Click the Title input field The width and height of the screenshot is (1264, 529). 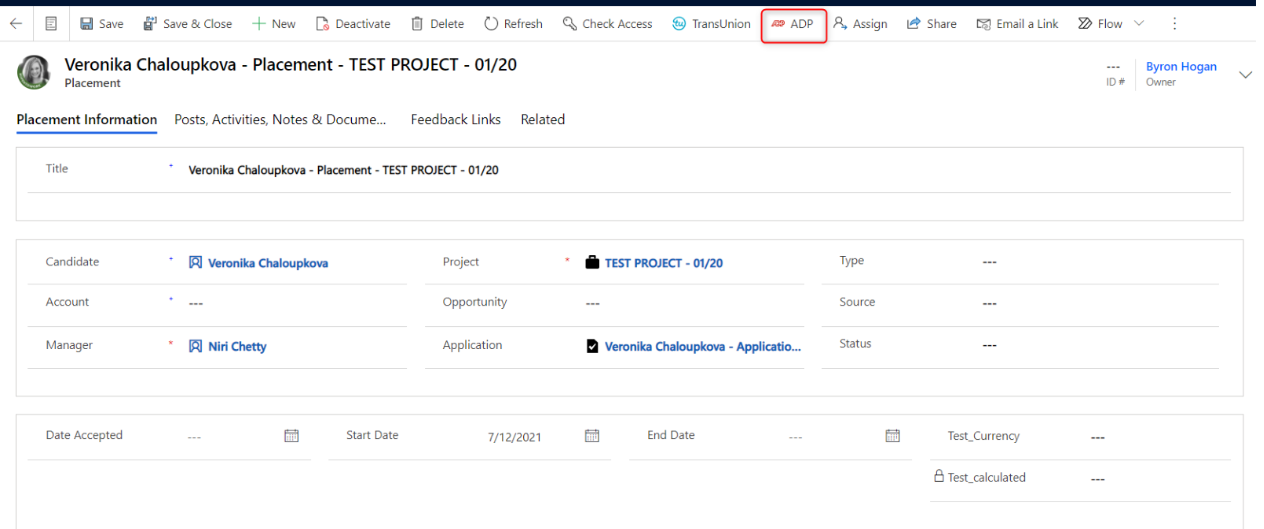709,170
